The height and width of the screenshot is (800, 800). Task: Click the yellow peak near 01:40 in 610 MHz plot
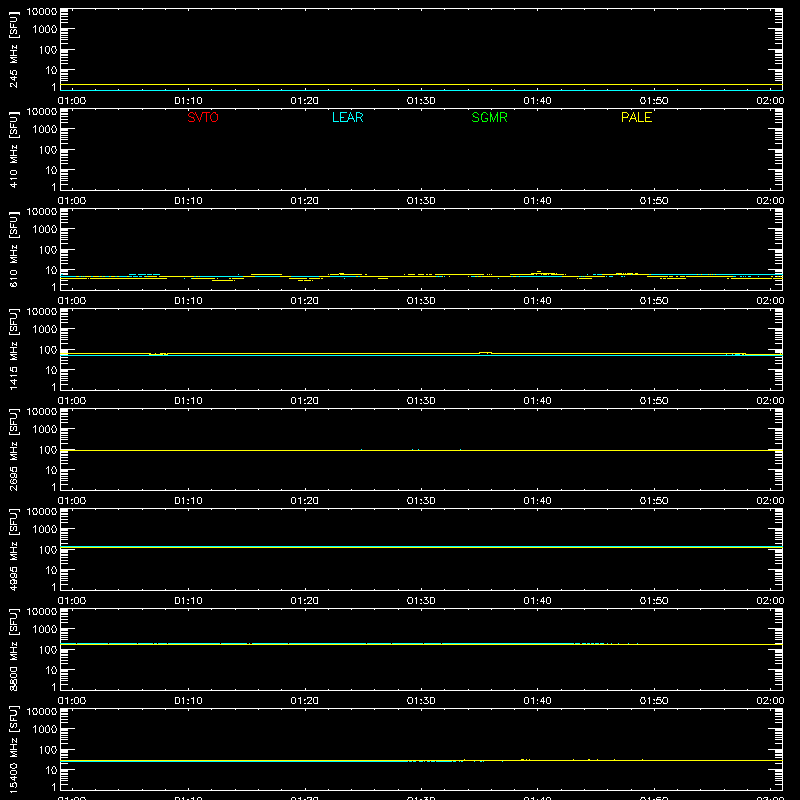coord(539,272)
